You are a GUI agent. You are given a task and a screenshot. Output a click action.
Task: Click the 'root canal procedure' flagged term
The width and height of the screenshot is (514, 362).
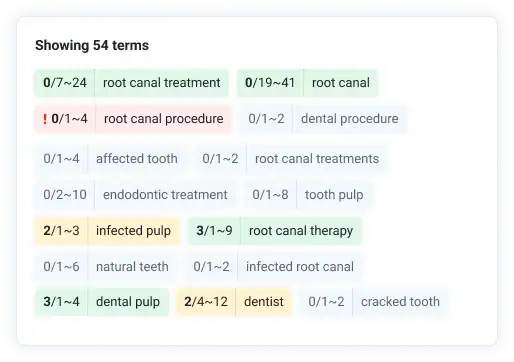[133, 119]
